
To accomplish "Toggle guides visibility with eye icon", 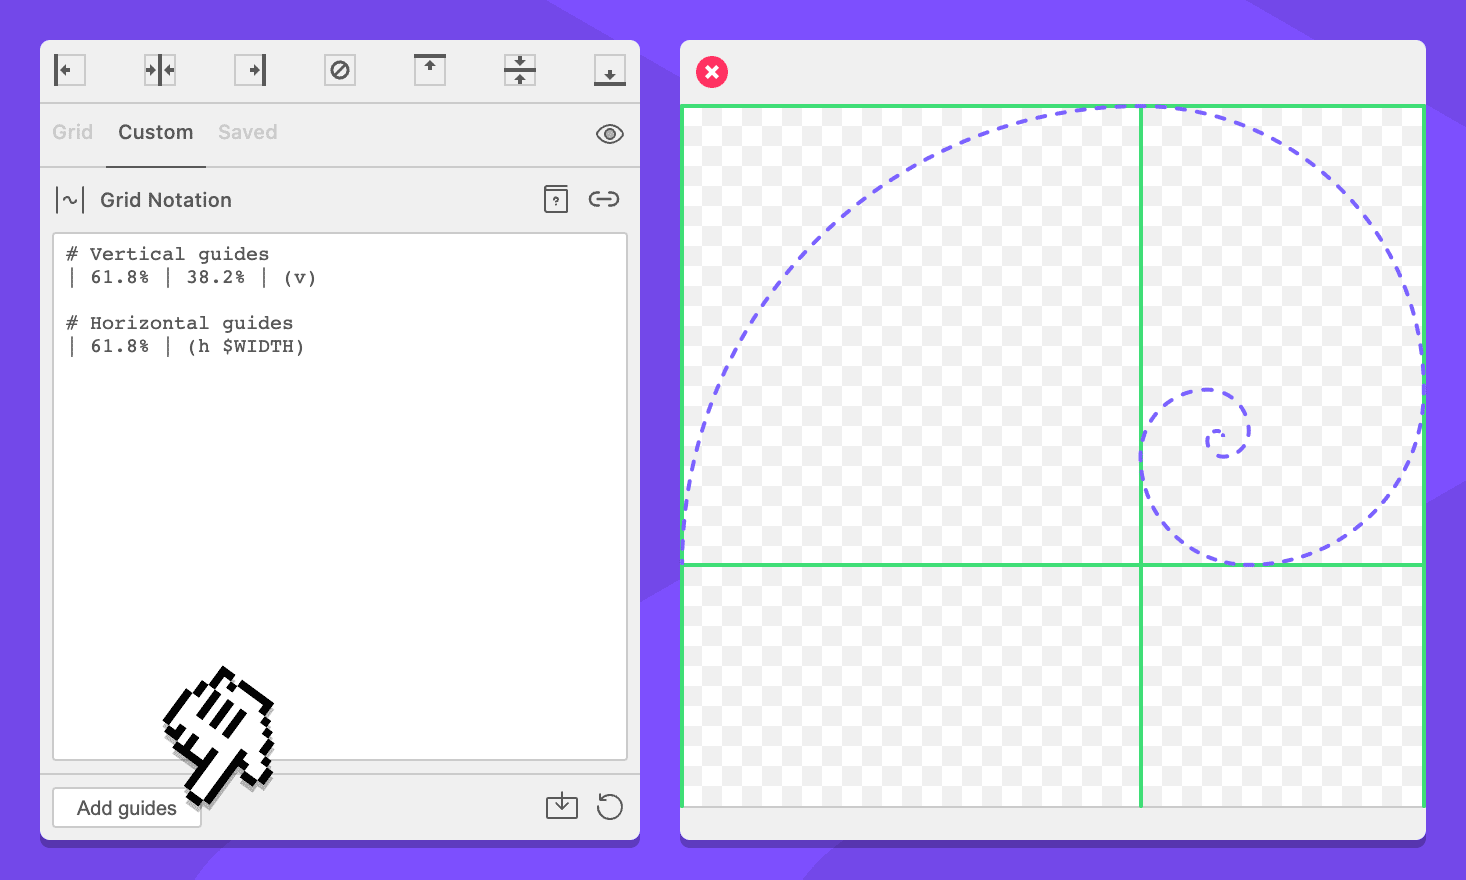I will 609,134.
